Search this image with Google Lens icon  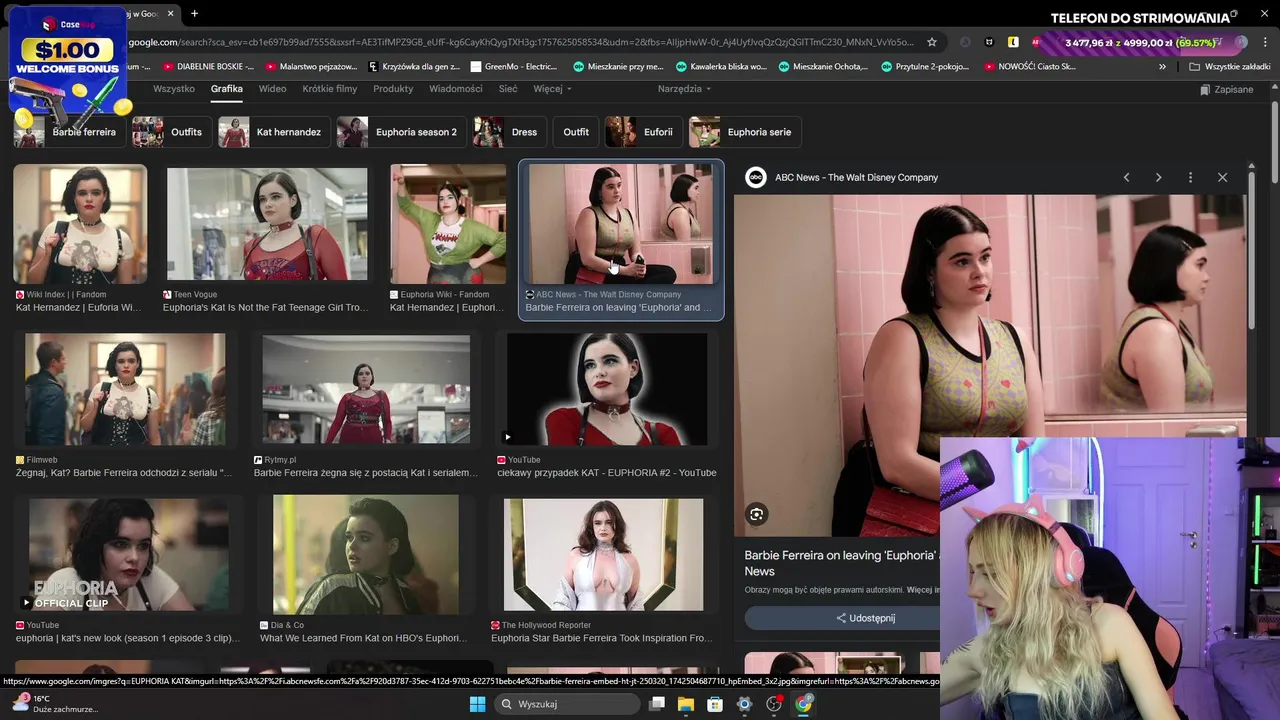[757, 514]
